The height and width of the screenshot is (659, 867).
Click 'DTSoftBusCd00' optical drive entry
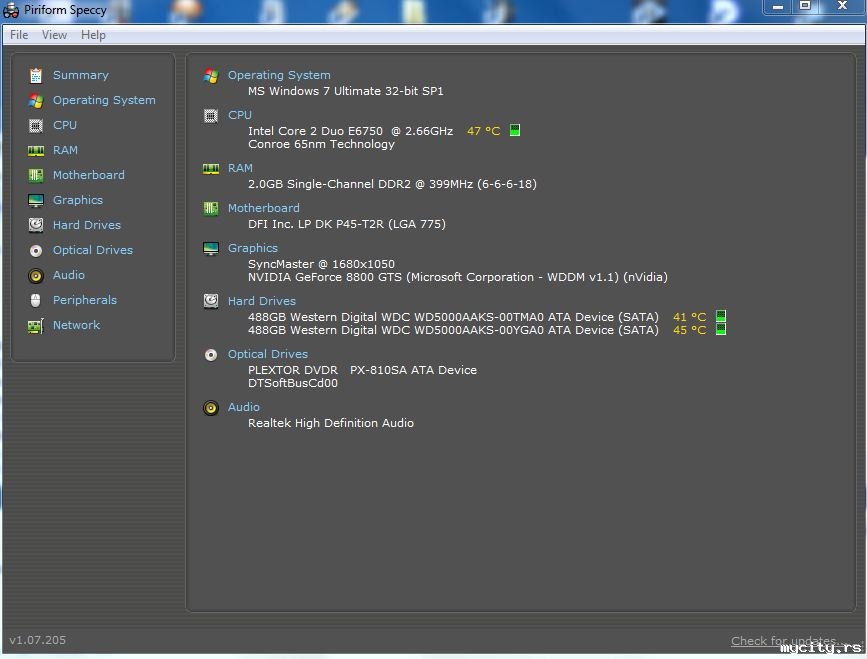coord(293,383)
